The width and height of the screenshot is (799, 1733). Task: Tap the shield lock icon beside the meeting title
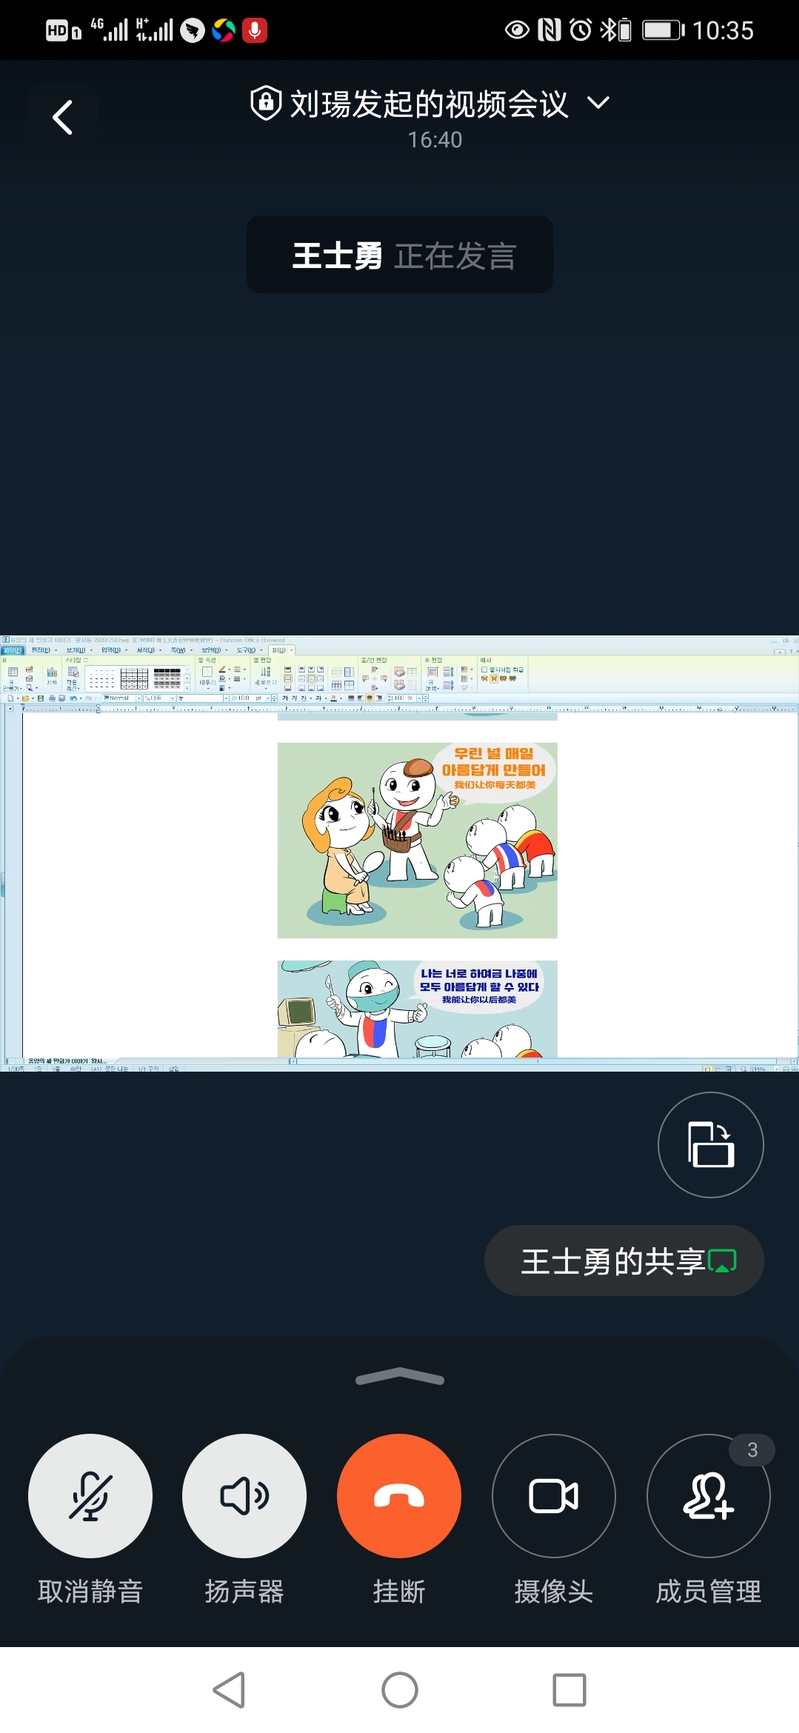265,103
